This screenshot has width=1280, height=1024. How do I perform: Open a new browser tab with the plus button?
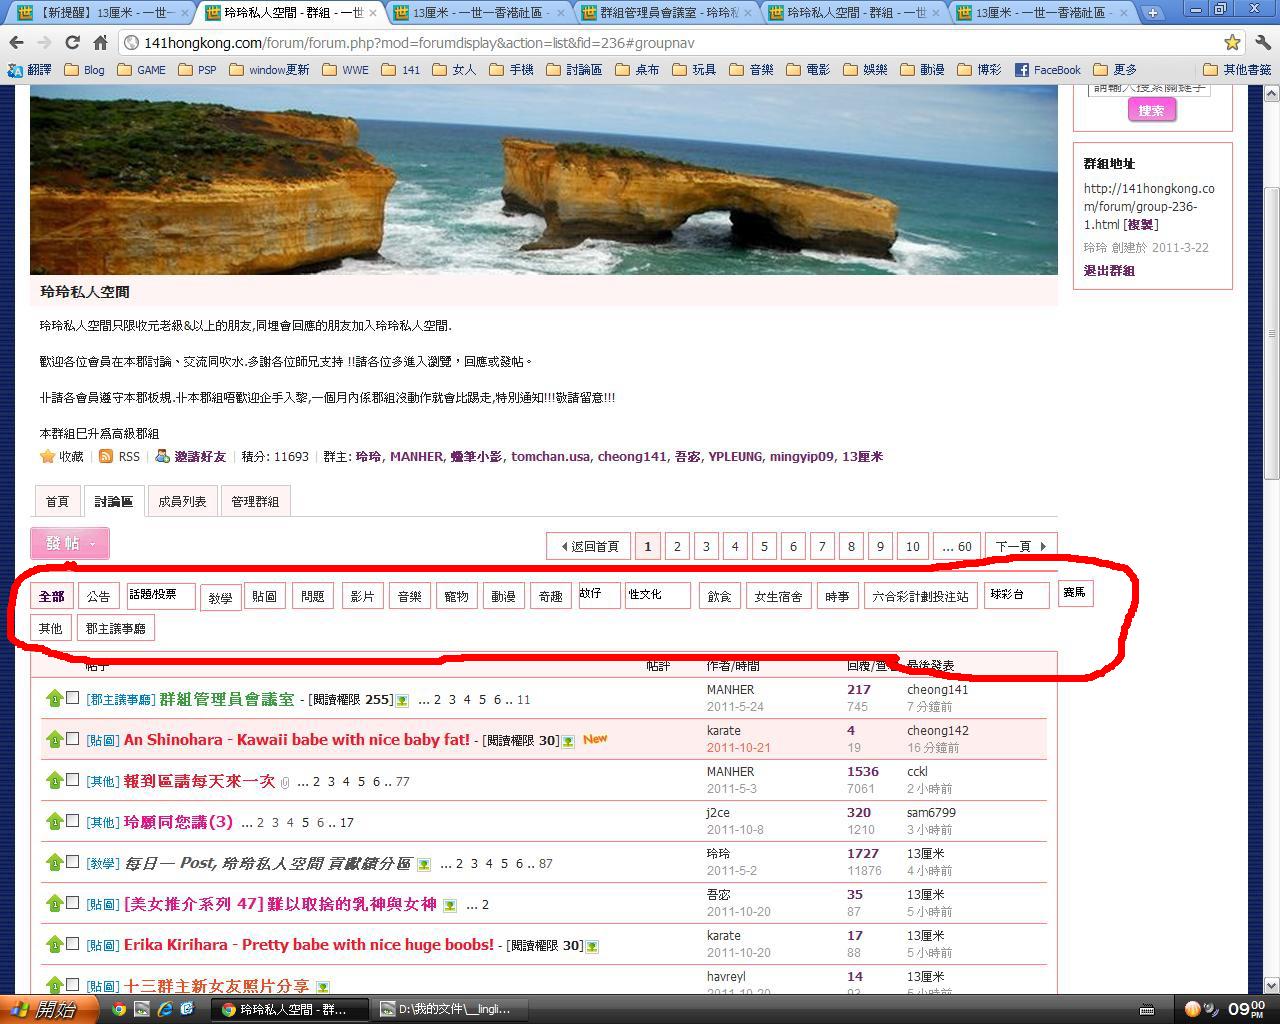1152,13
